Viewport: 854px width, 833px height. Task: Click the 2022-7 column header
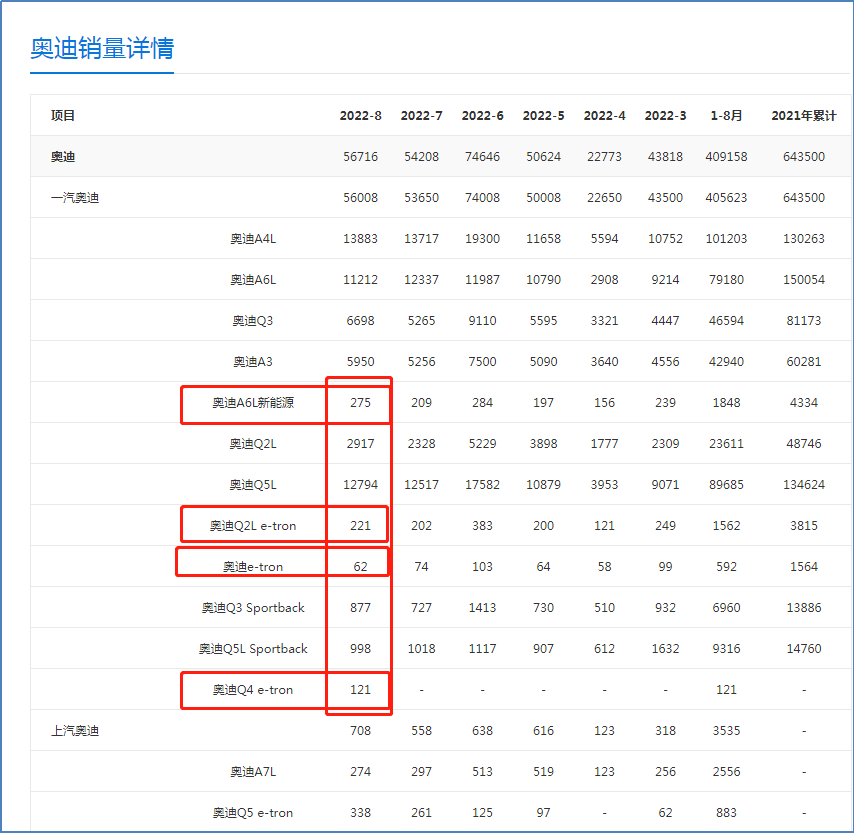(422, 115)
